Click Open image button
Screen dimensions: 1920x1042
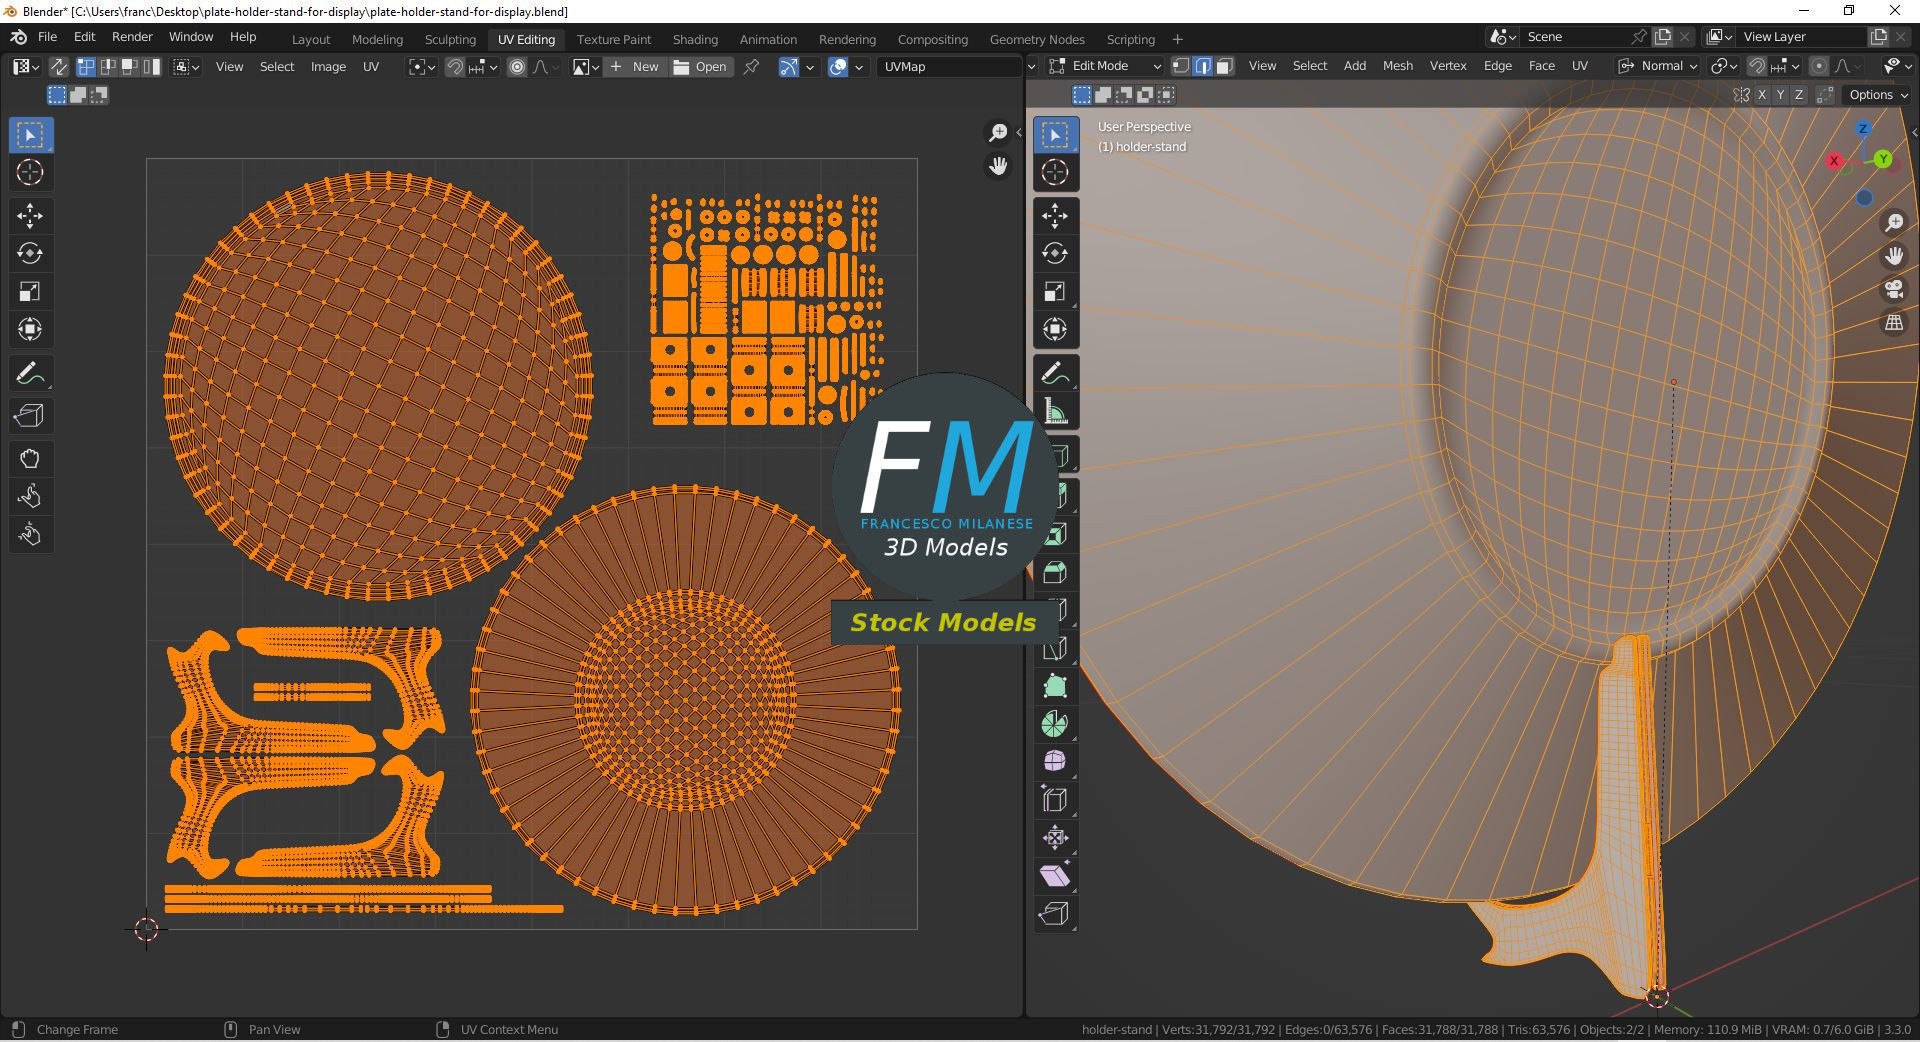700,67
